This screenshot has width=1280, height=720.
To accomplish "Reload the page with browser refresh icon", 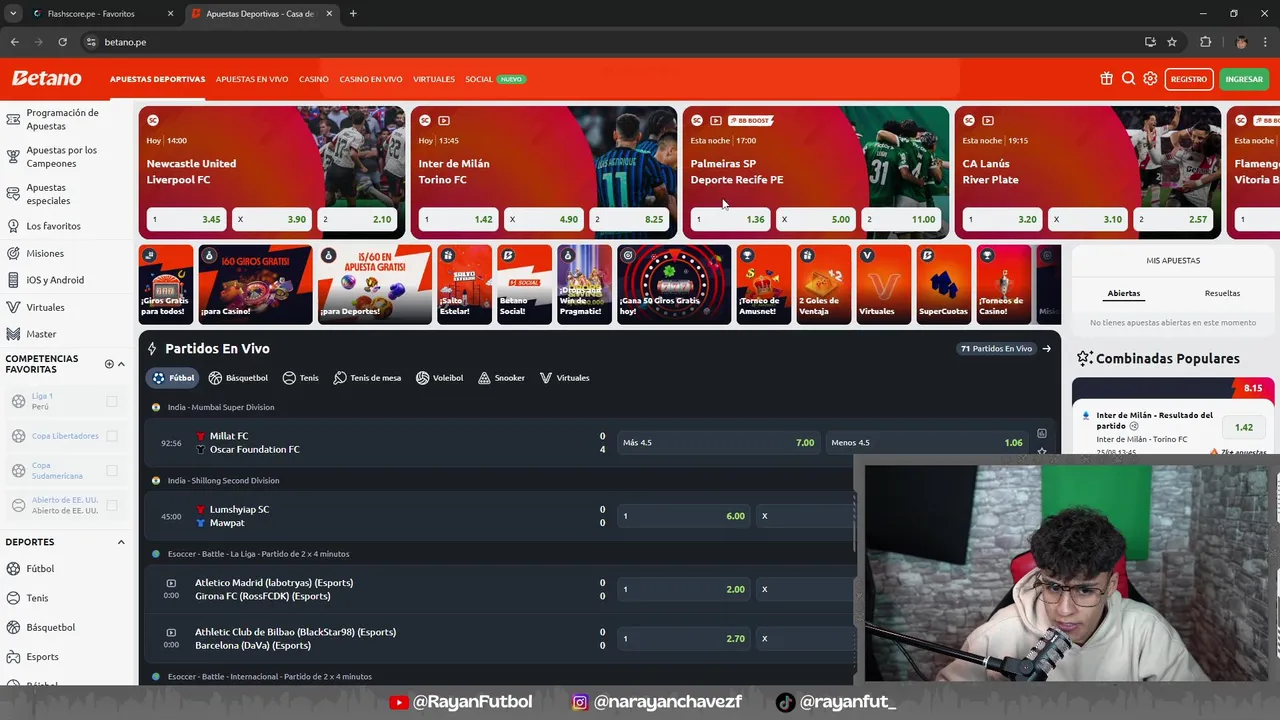I will [x=62, y=42].
